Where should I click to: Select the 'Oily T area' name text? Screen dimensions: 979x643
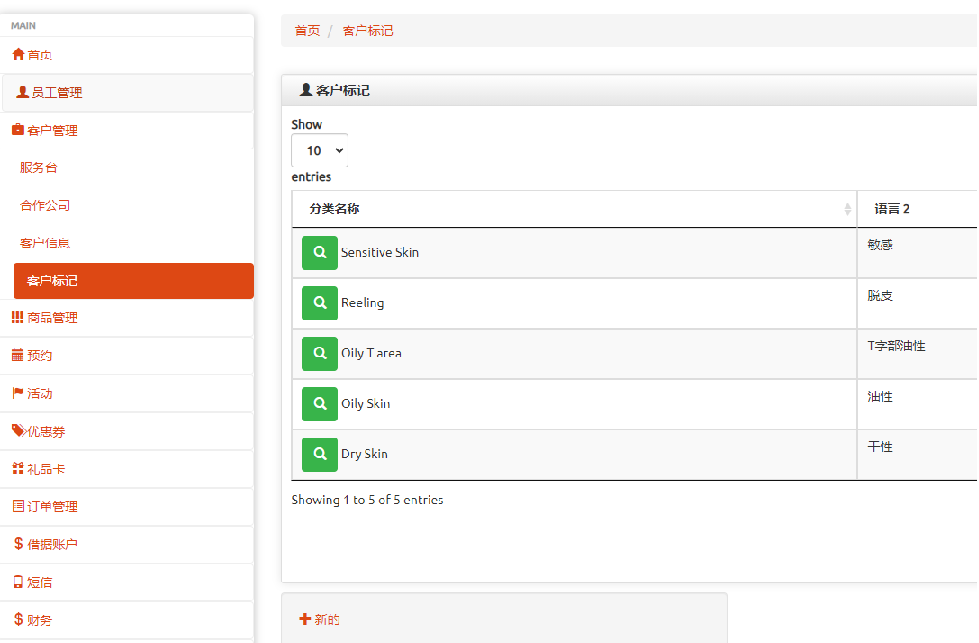[371, 353]
